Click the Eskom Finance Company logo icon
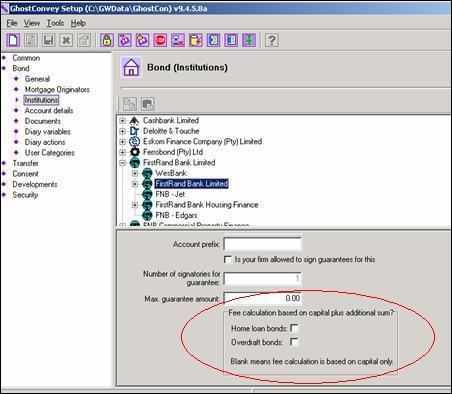 (134, 142)
